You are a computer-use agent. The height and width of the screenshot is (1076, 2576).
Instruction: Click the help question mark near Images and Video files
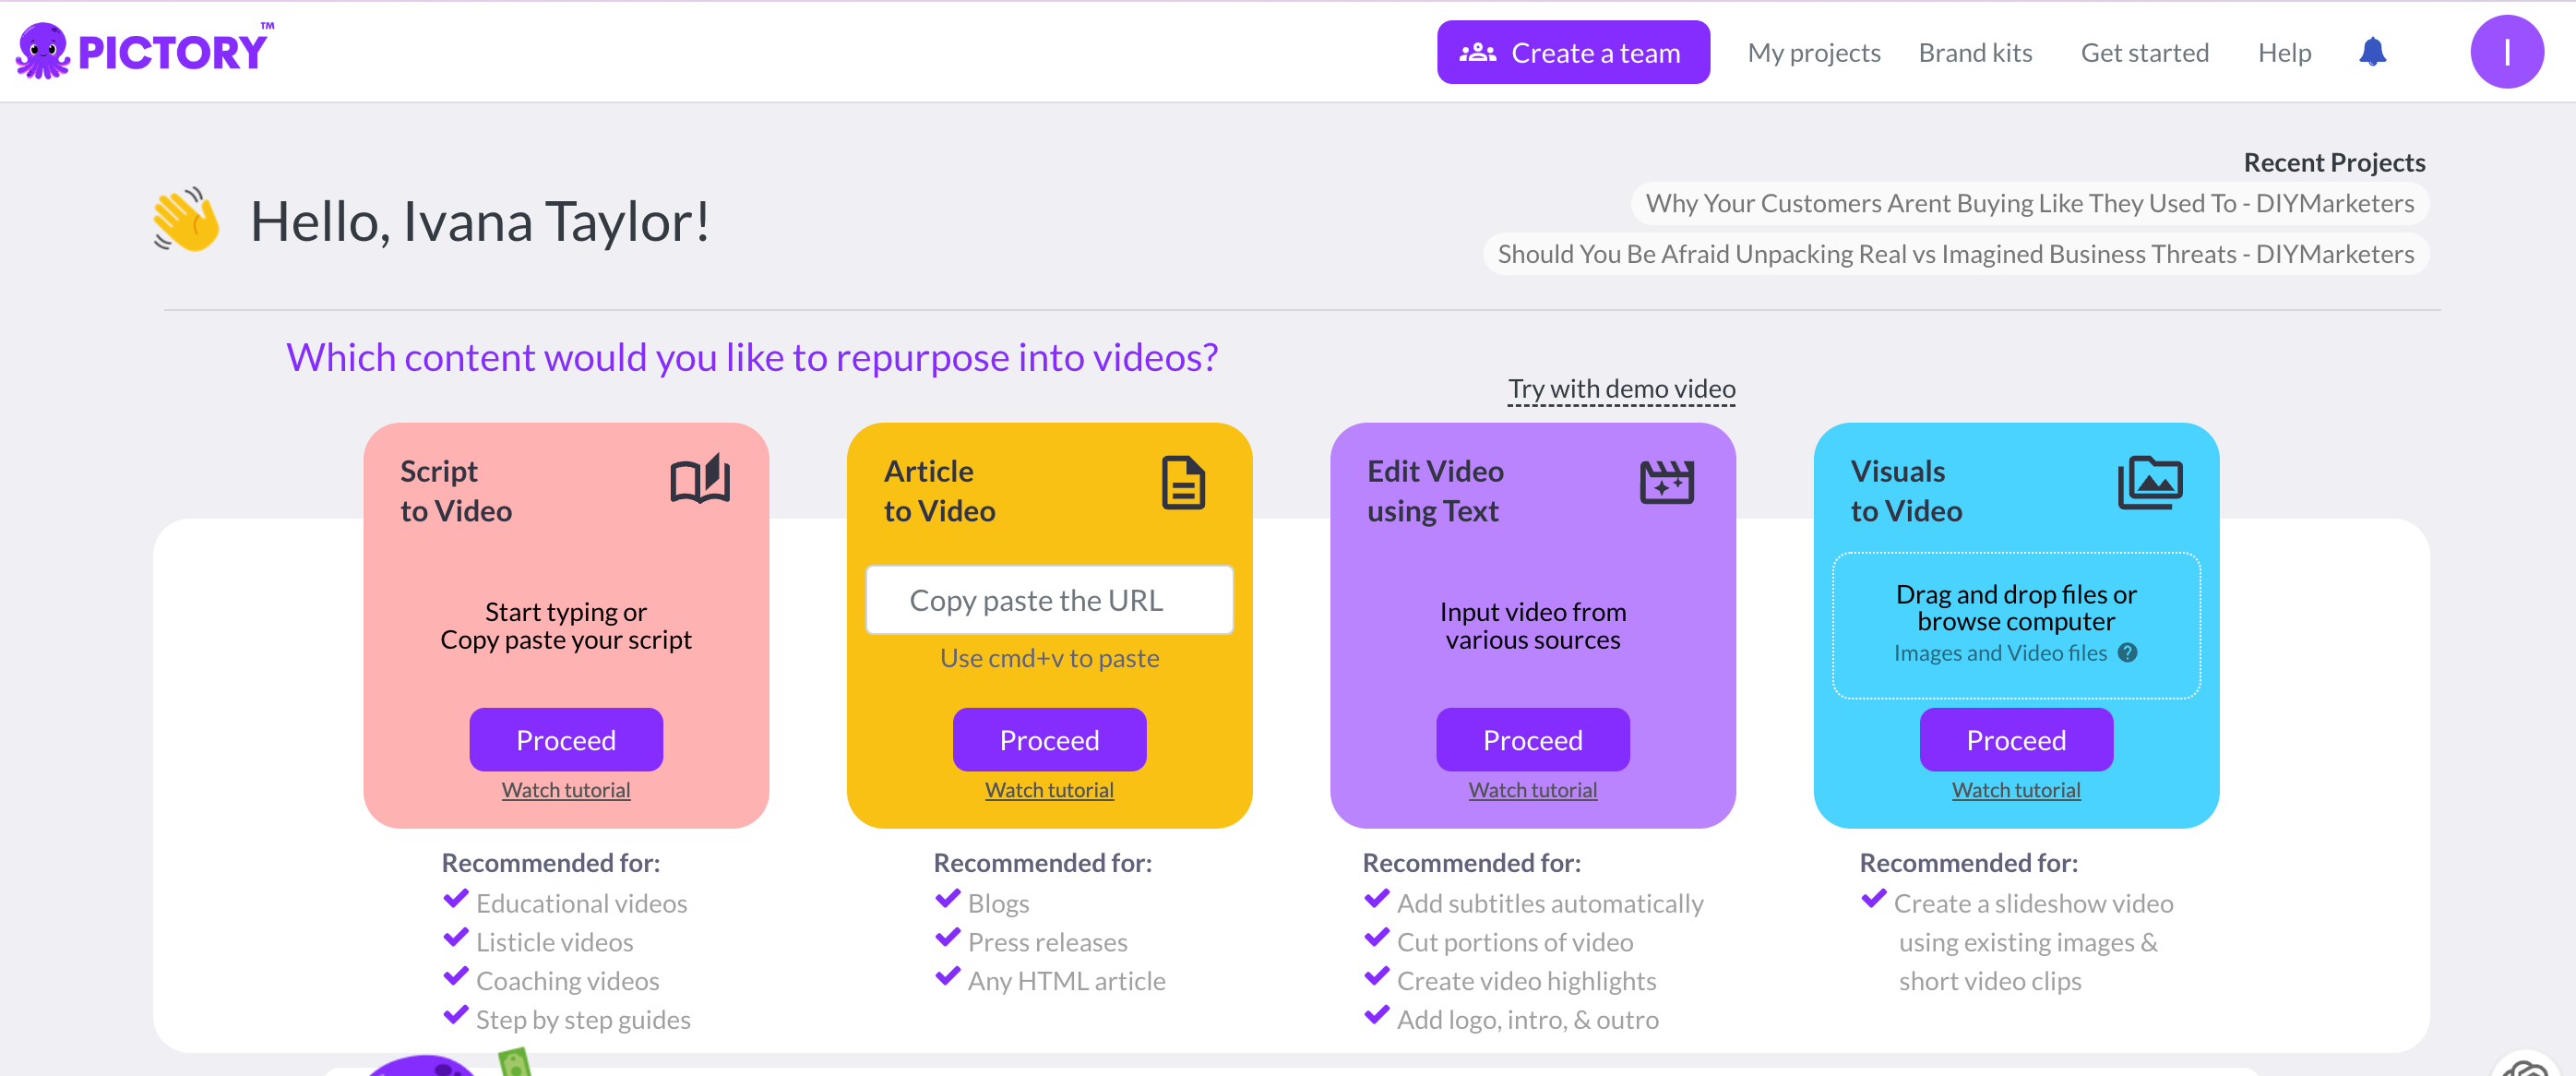pyautogui.click(x=2128, y=653)
